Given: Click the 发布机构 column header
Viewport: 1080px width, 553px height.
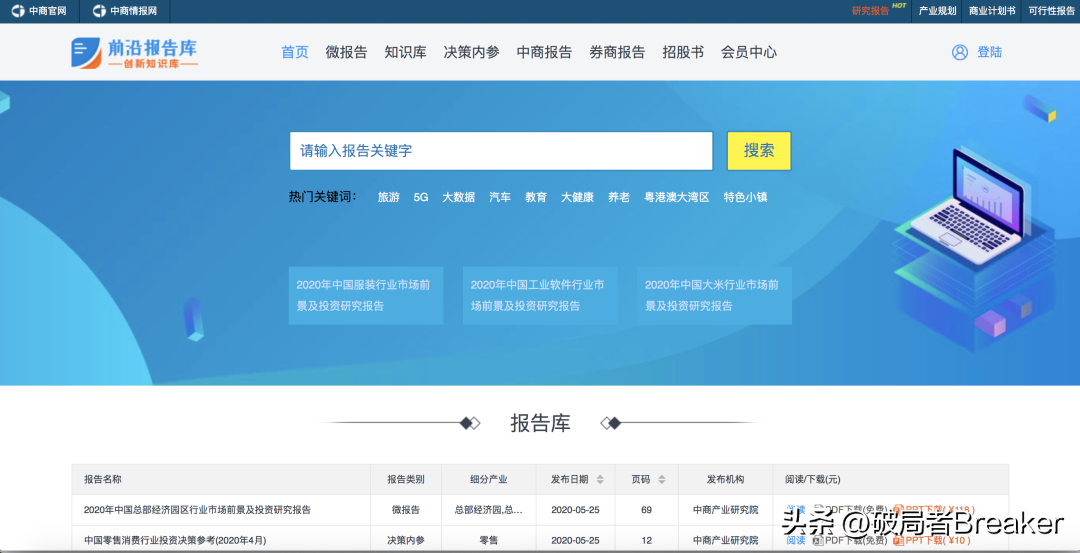Looking at the screenshot, I should [725, 479].
